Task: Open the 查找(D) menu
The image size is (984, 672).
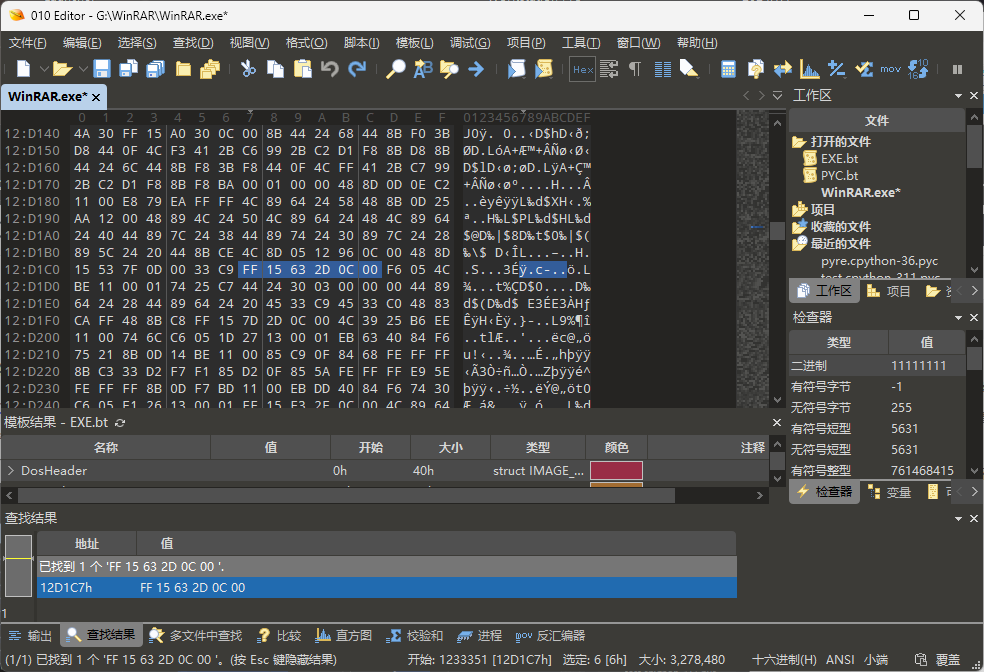Action: pyautogui.click(x=193, y=43)
